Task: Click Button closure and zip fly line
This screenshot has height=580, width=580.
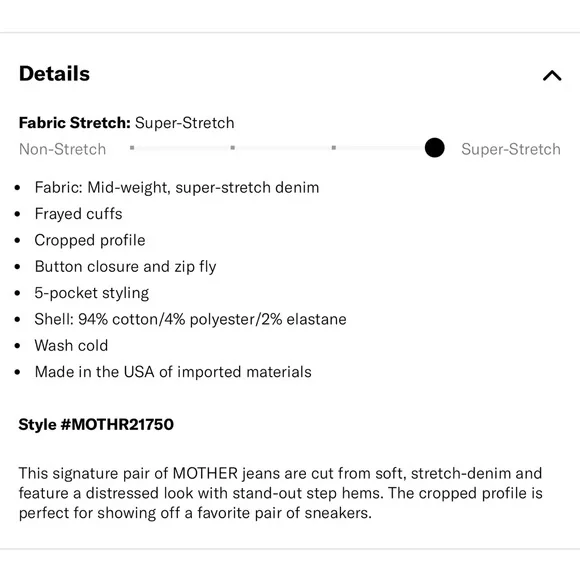Action: click(125, 267)
